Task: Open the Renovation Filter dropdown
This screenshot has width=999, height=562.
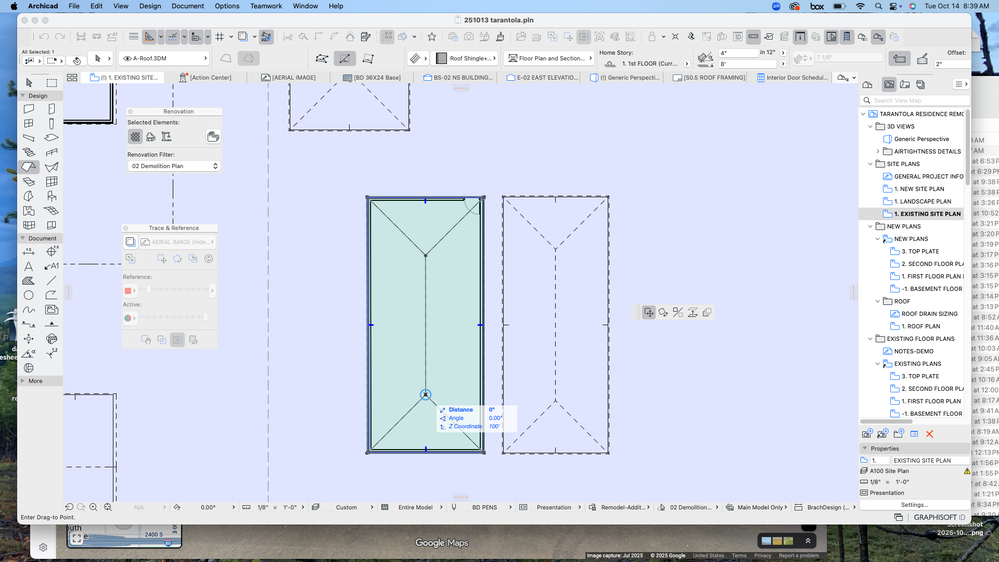Action: click(174, 166)
